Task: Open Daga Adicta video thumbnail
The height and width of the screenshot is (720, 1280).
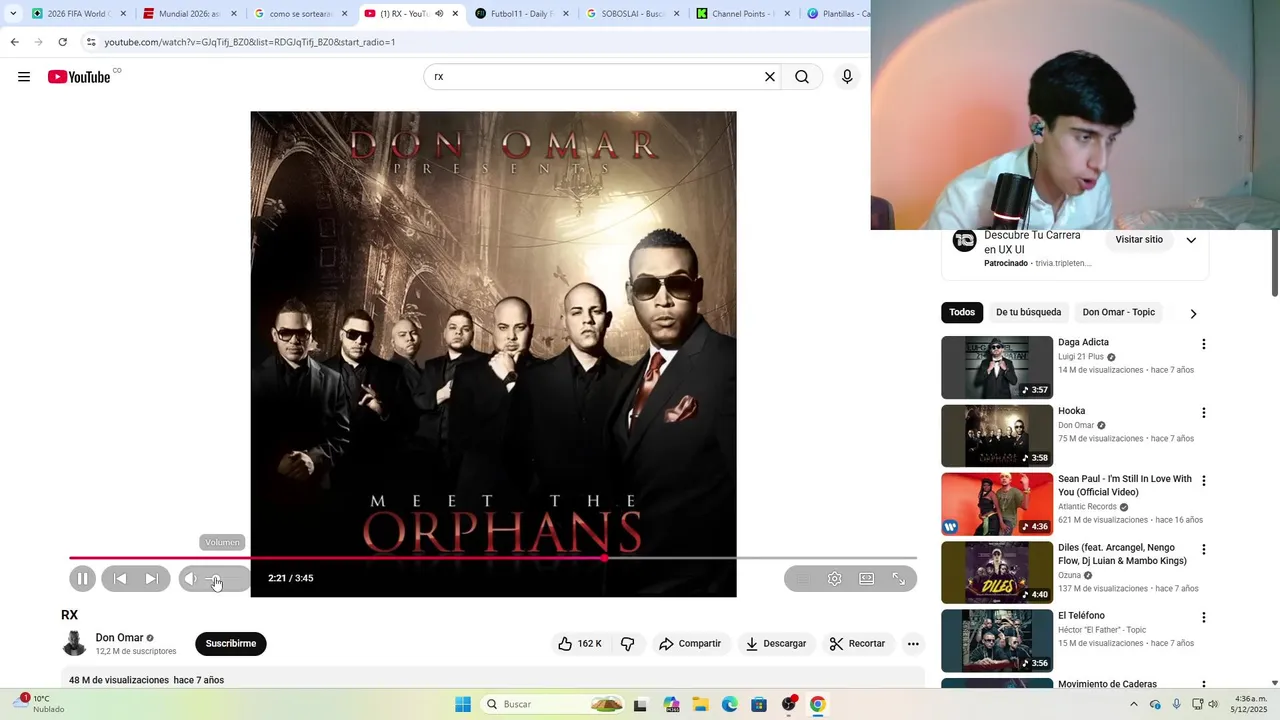Action: 997,367
